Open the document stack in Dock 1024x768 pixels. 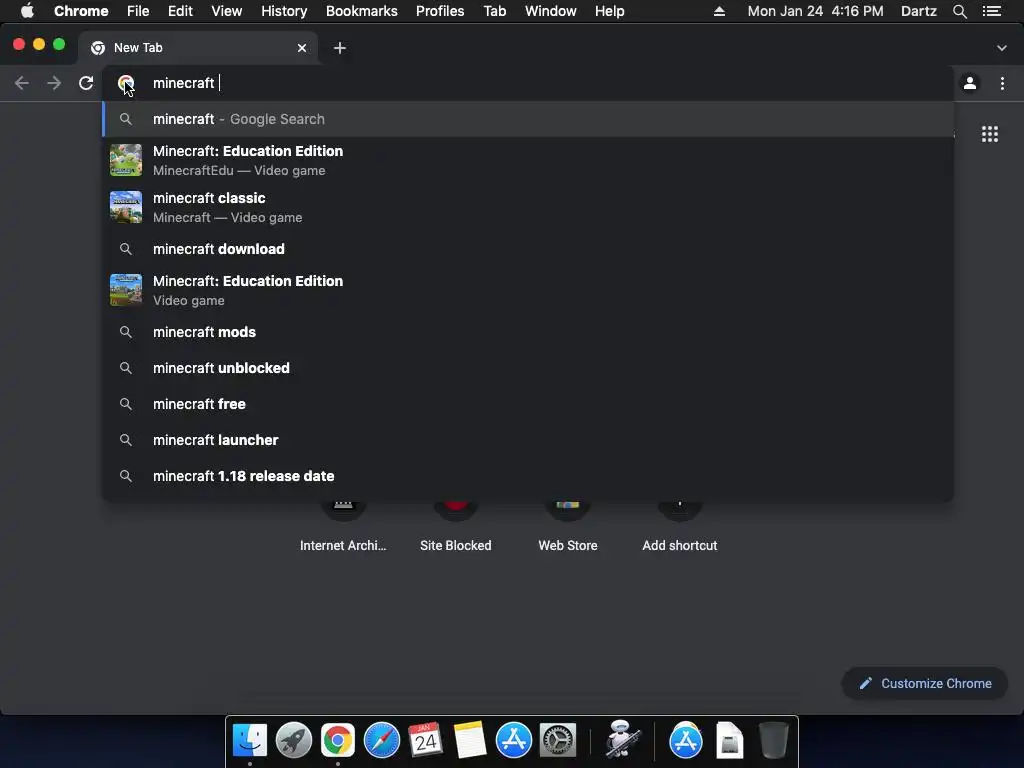coord(729,740)
